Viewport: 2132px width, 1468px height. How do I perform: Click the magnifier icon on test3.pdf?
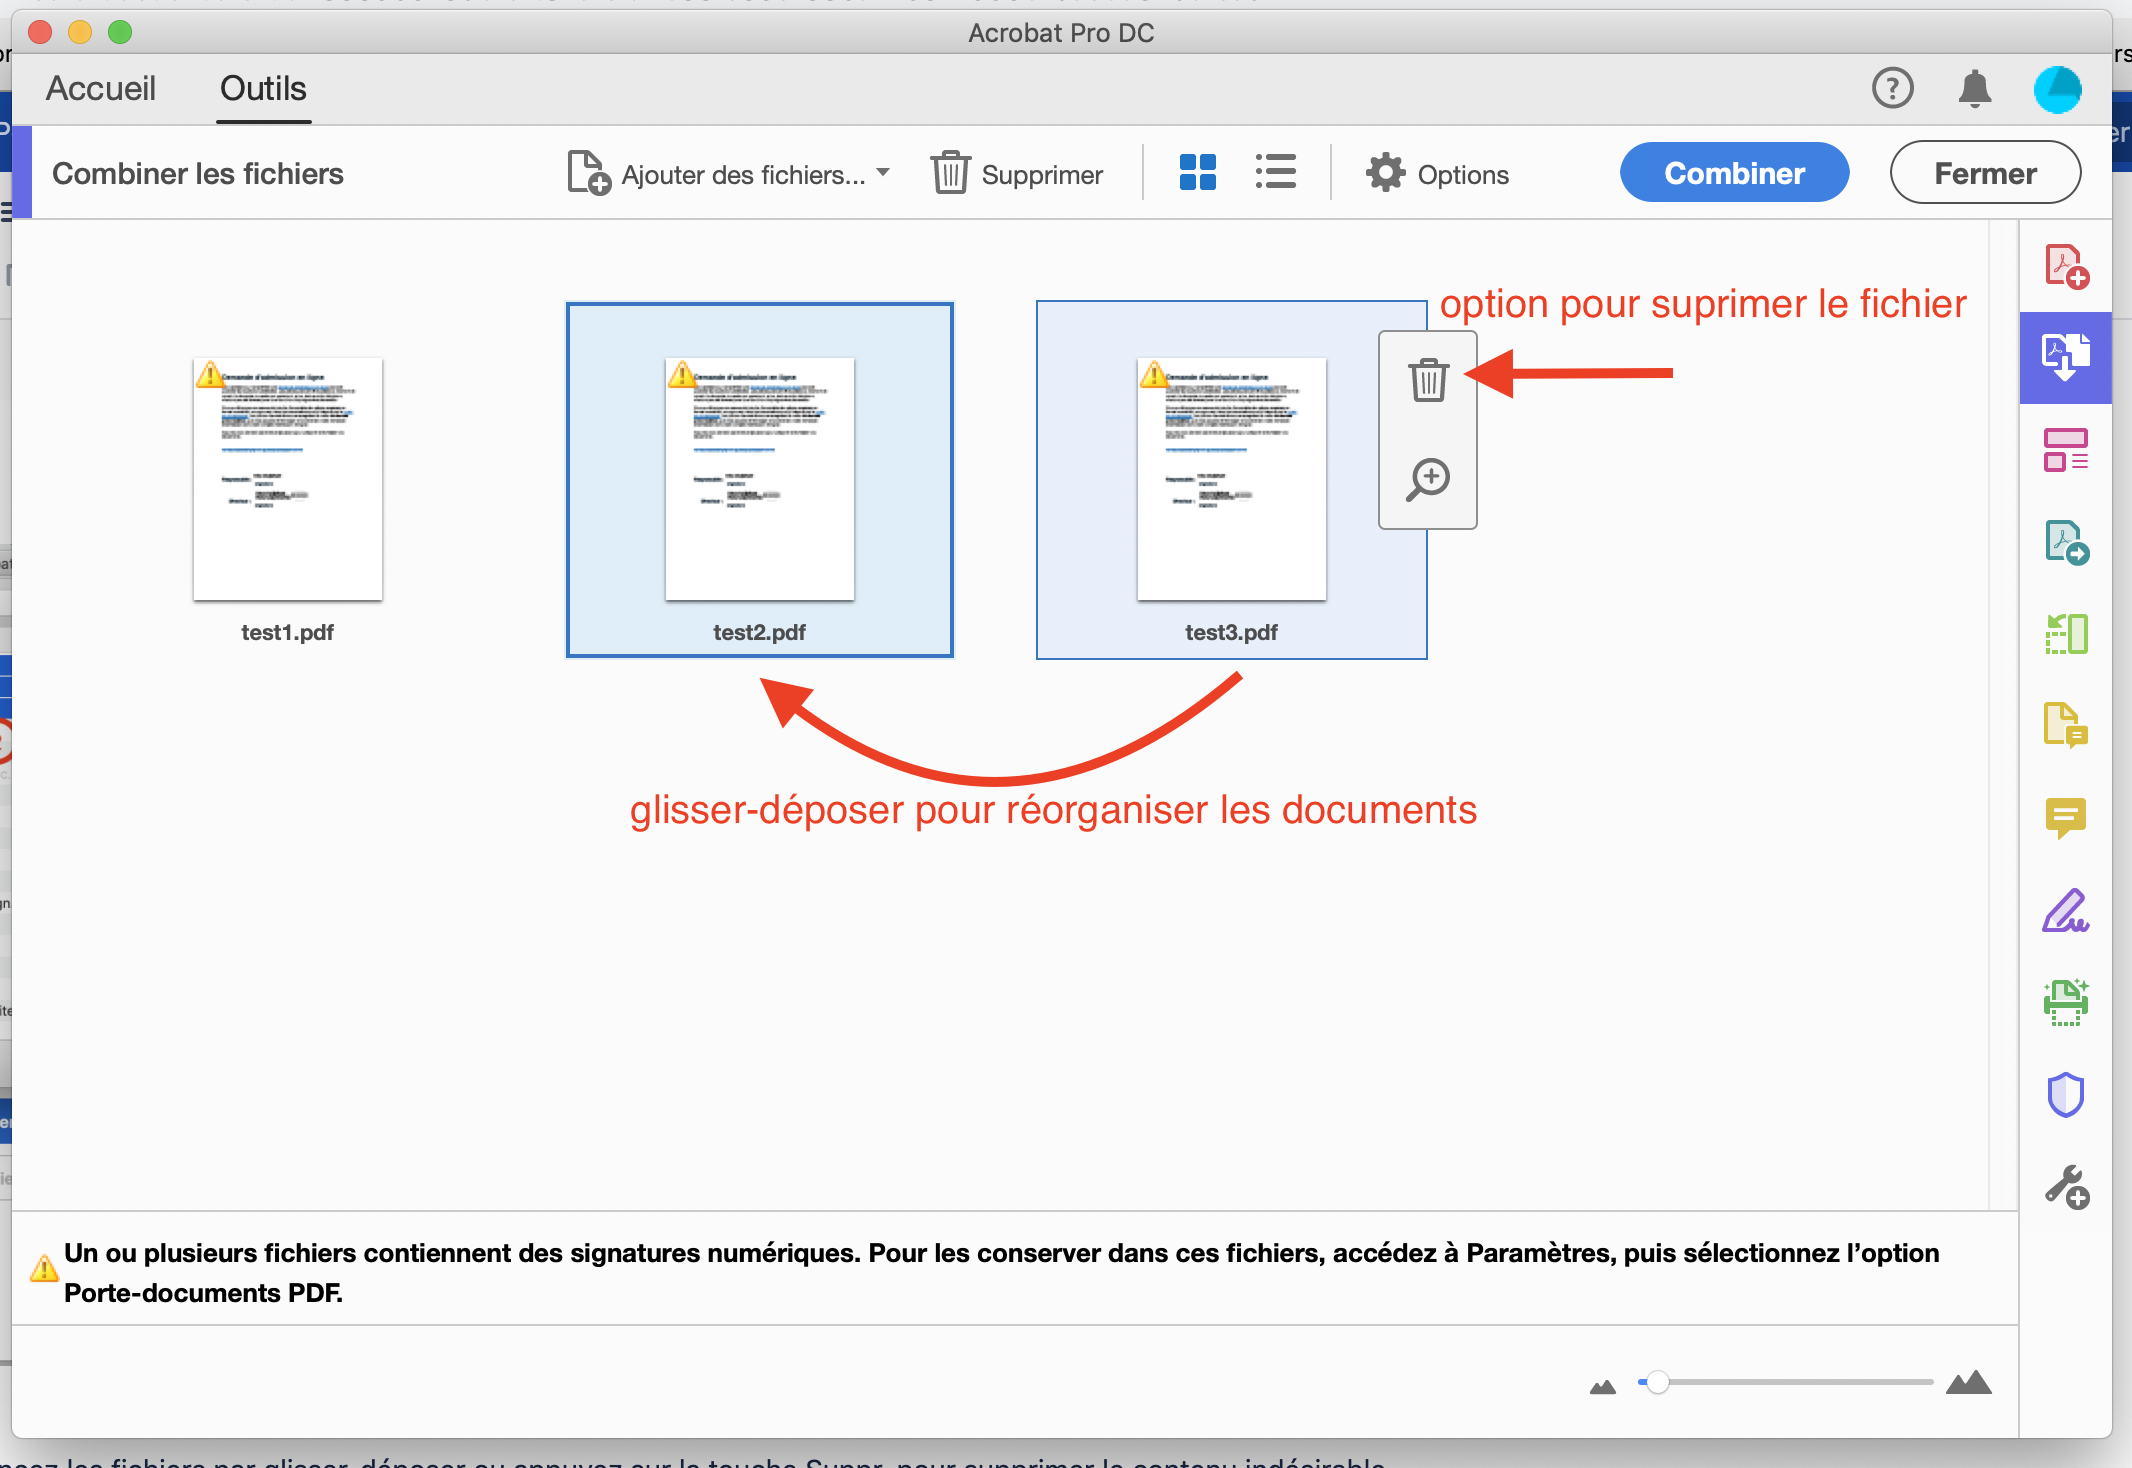click(x=1428, y=480)
